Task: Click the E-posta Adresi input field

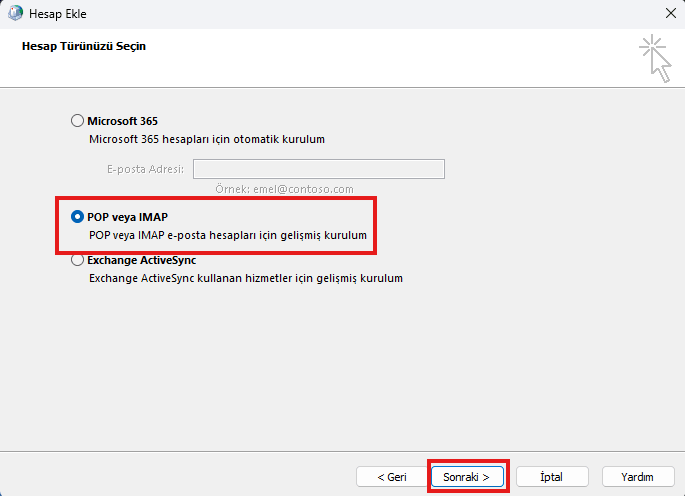Action: coord(319,169)
